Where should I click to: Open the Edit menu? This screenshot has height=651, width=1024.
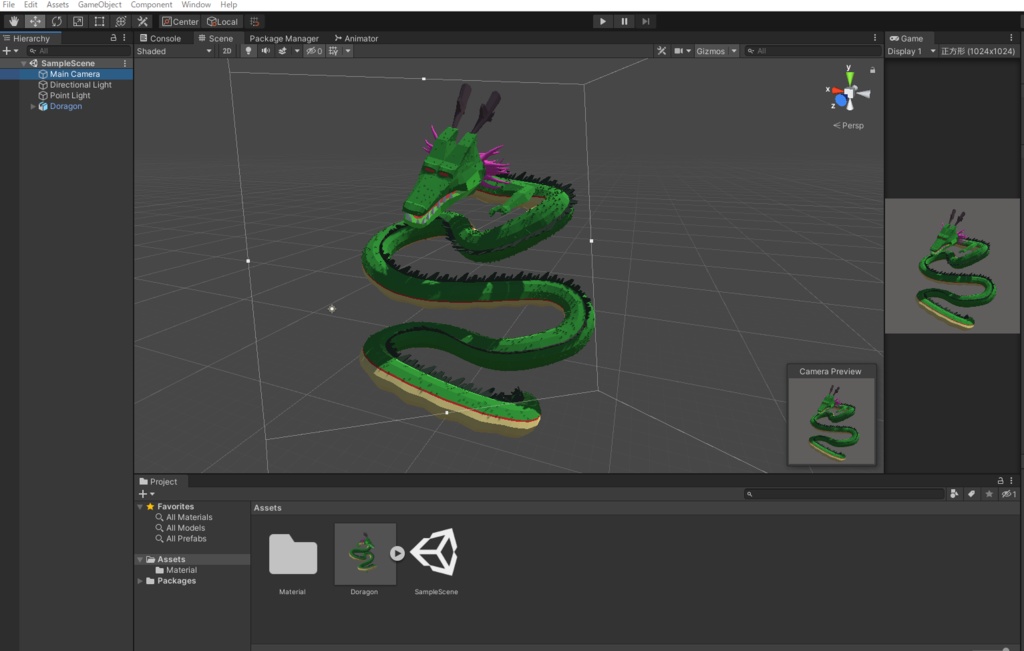(x=31, y=5)
